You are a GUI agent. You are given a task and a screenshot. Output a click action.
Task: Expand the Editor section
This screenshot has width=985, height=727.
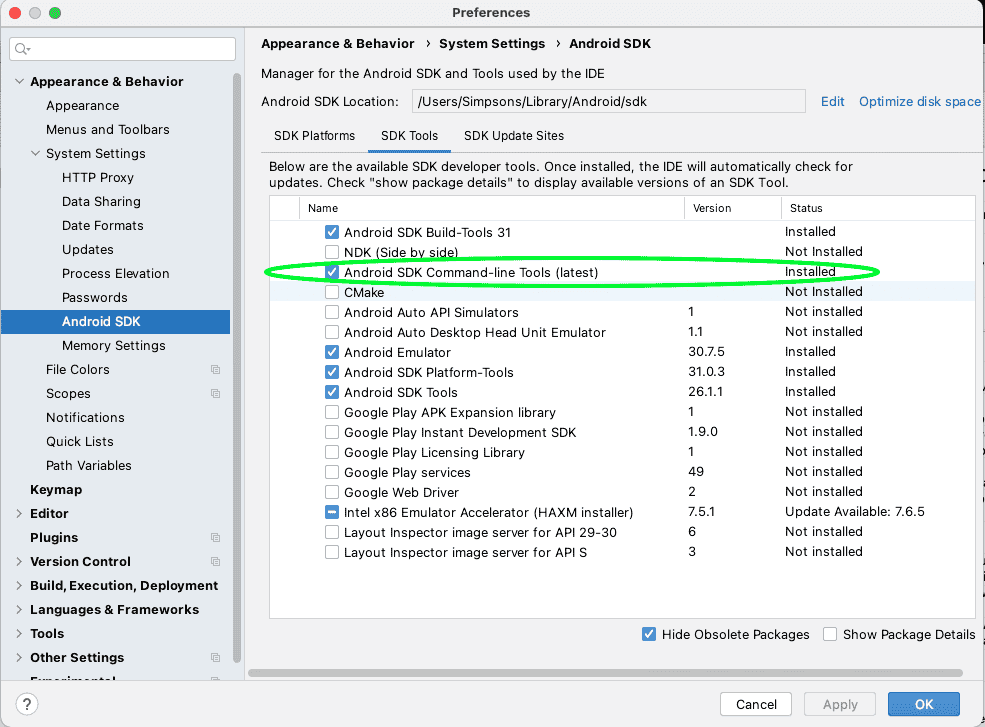19,513
